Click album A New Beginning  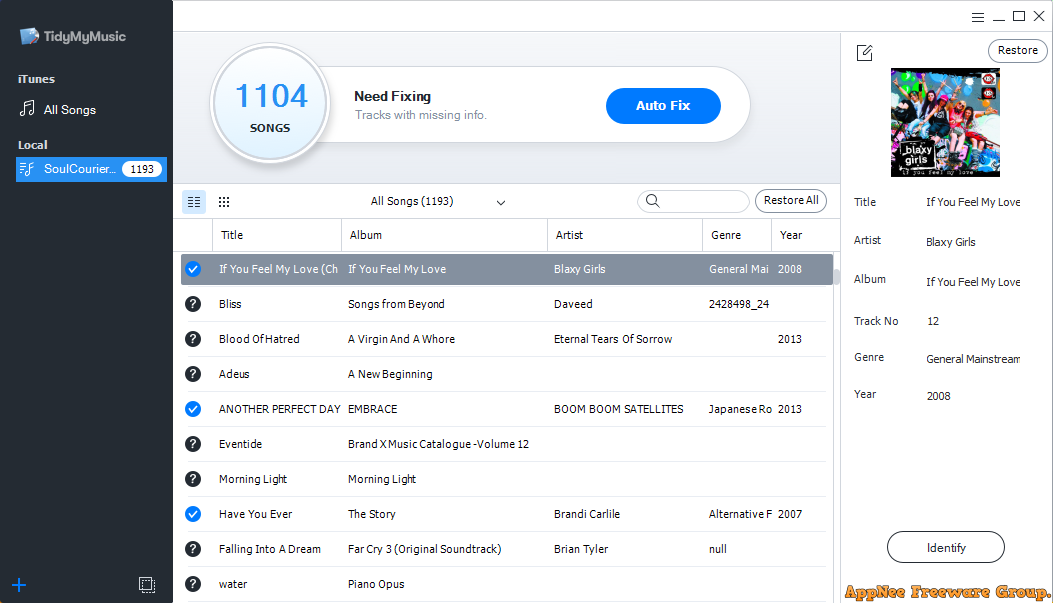point(390,374)
